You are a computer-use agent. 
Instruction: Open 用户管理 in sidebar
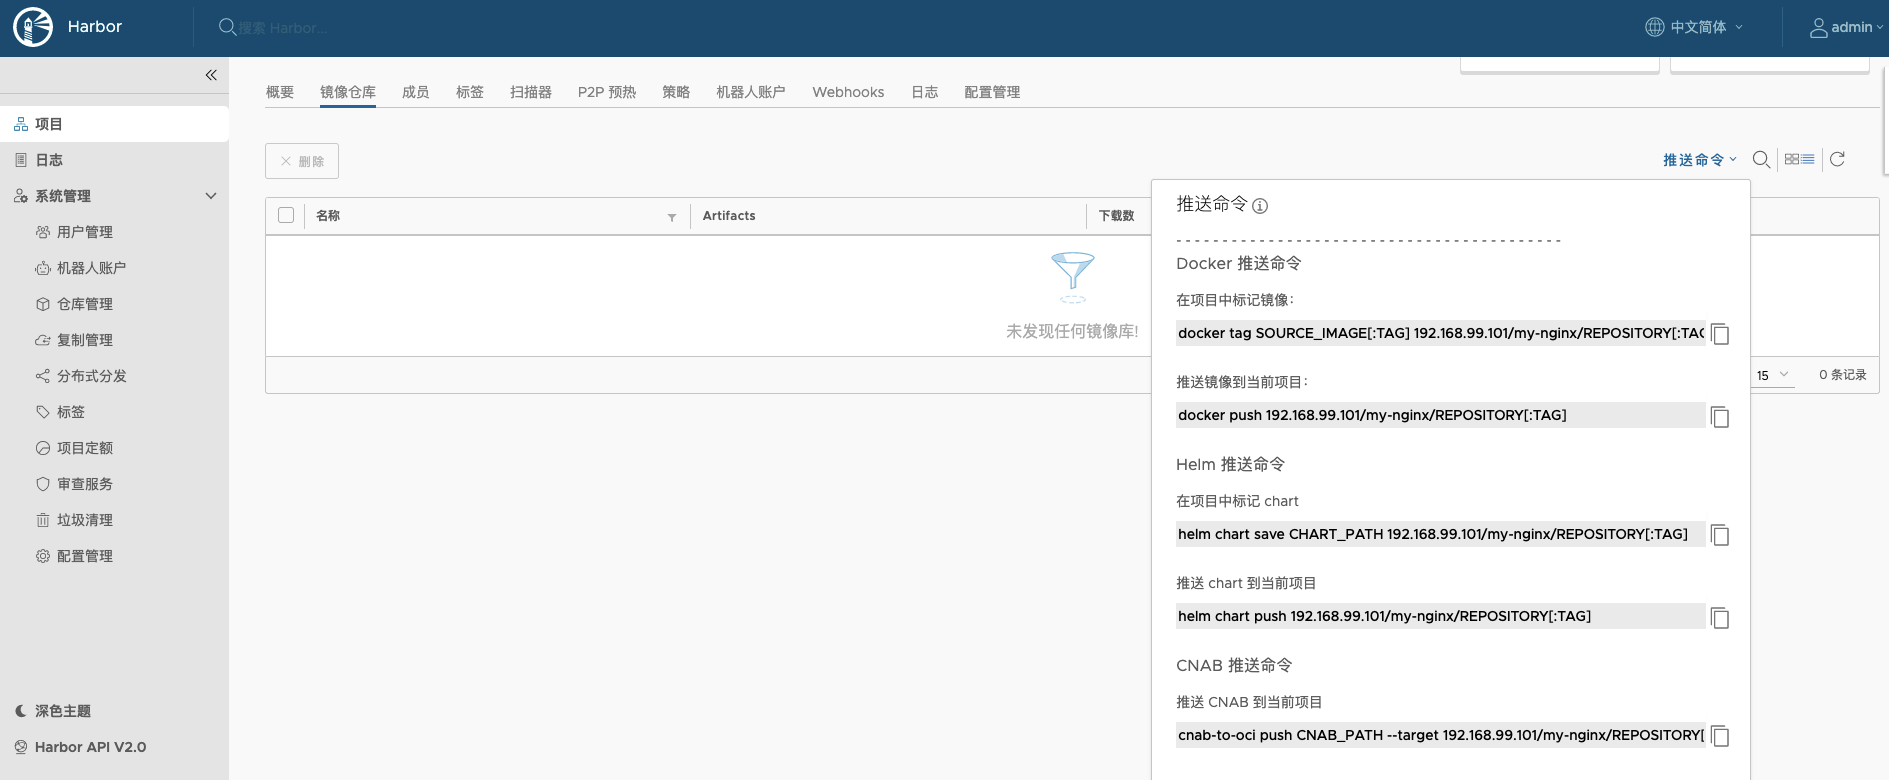(85, 232)
